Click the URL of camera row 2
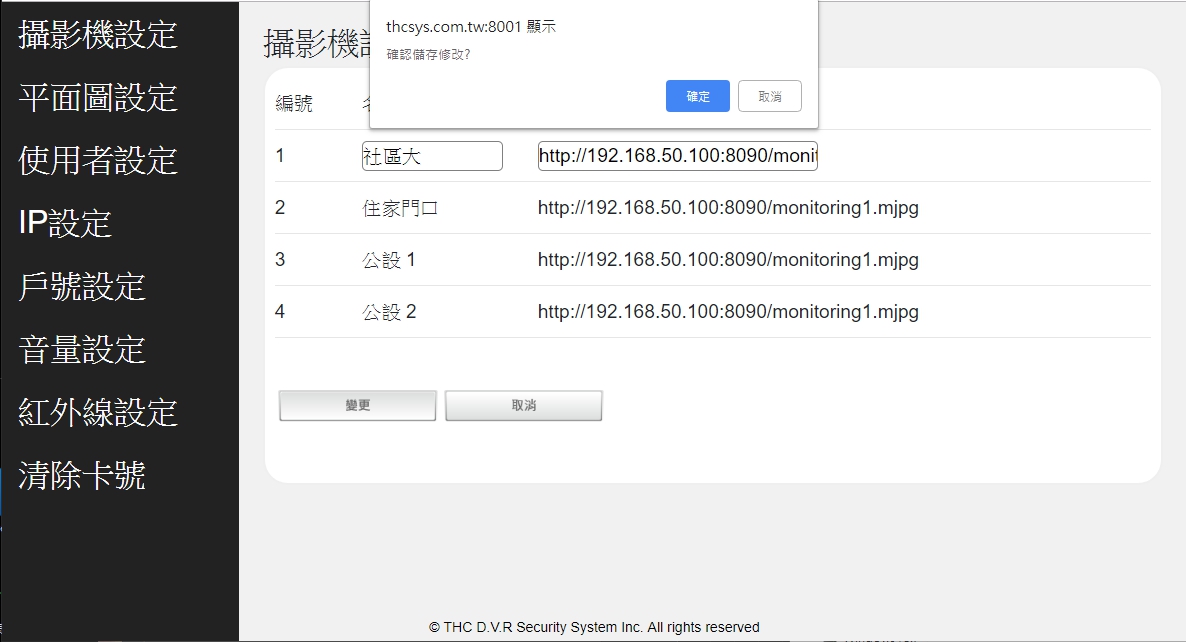The image size is (1186, 642). coord(727,208)
